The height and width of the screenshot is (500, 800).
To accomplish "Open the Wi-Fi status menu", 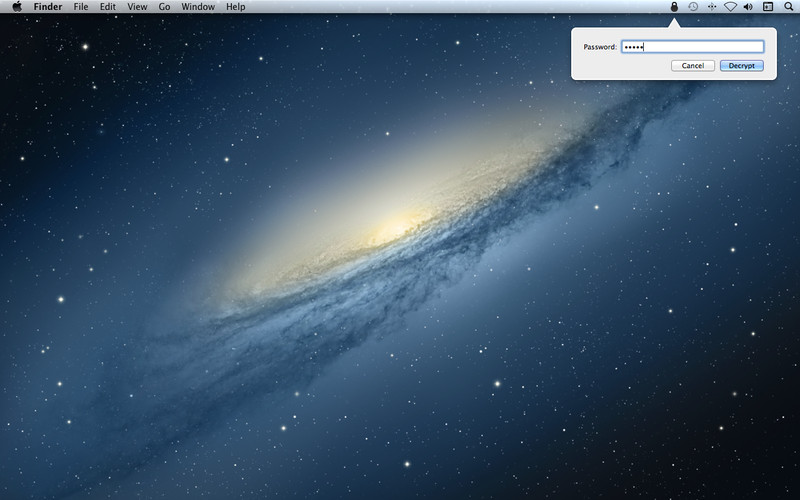I will [x=730, y=7].
